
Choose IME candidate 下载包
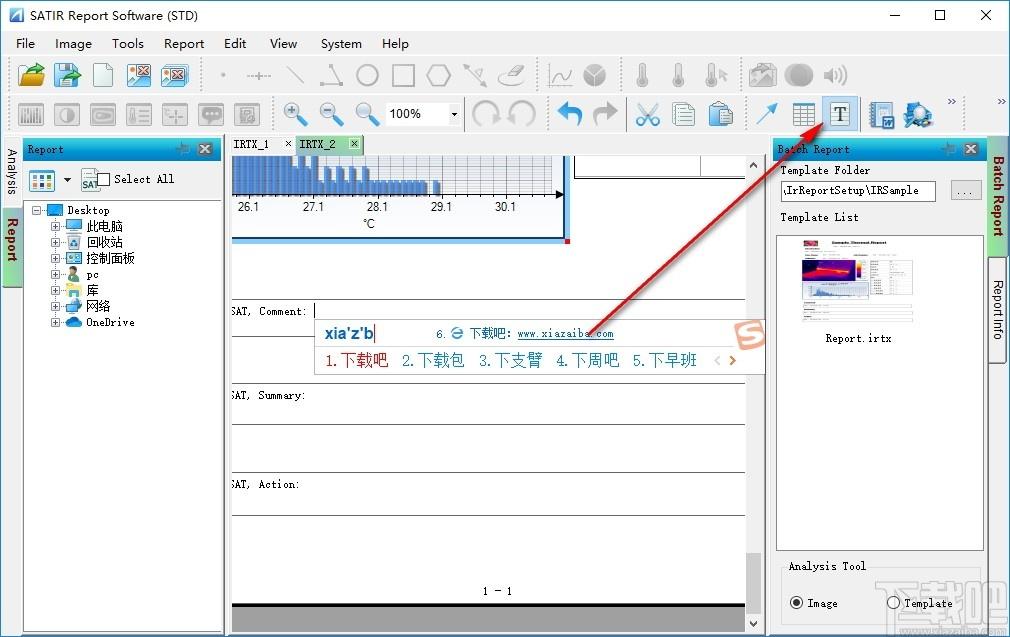[433, 360]
